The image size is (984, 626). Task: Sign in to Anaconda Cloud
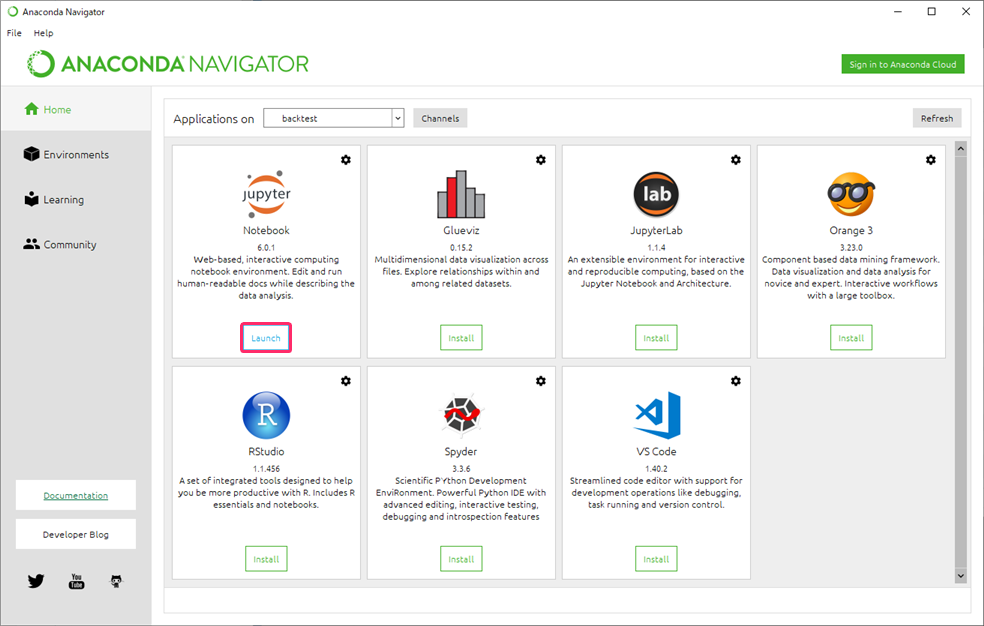pyautogui.click(x=902, y=64)
